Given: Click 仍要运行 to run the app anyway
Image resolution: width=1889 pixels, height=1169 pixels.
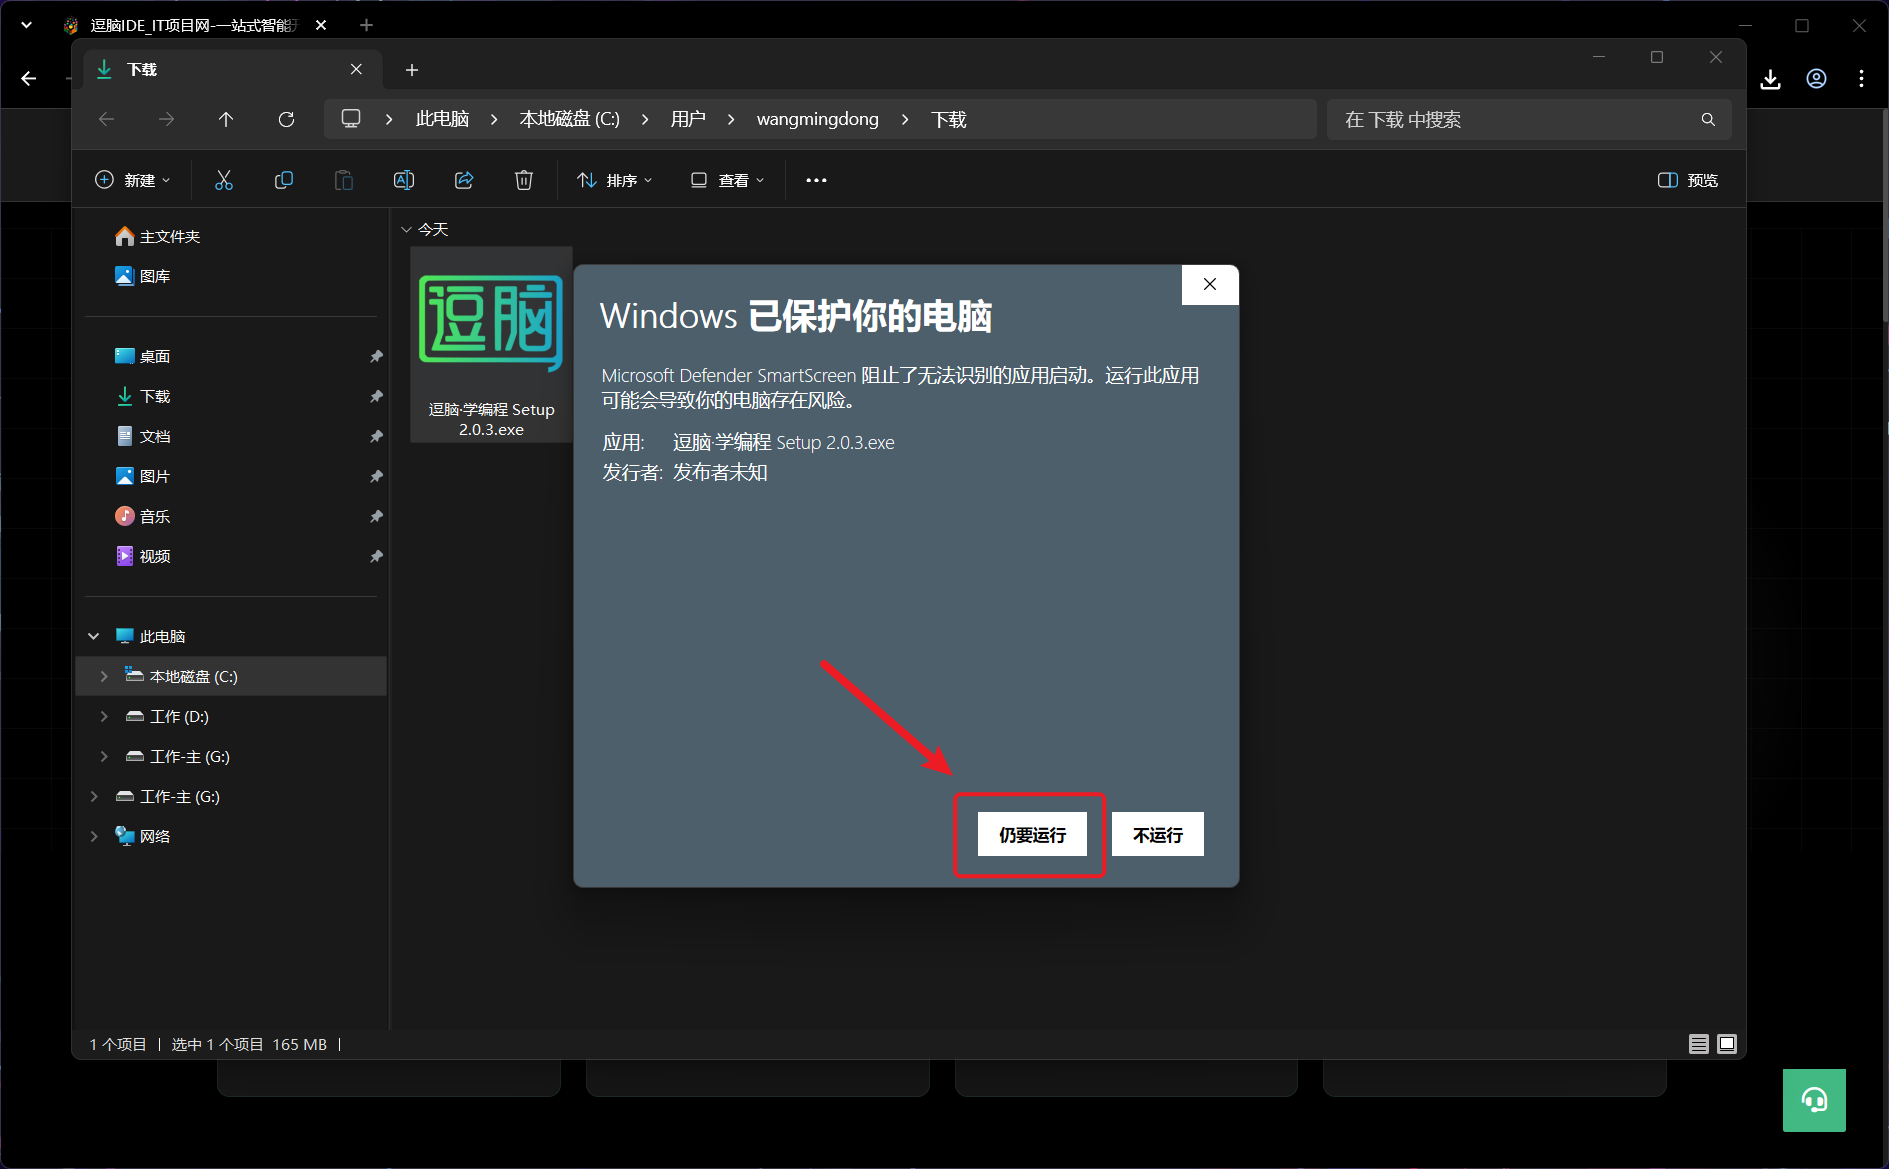Looking at the screenshot, I should [x=1032, y=834].
